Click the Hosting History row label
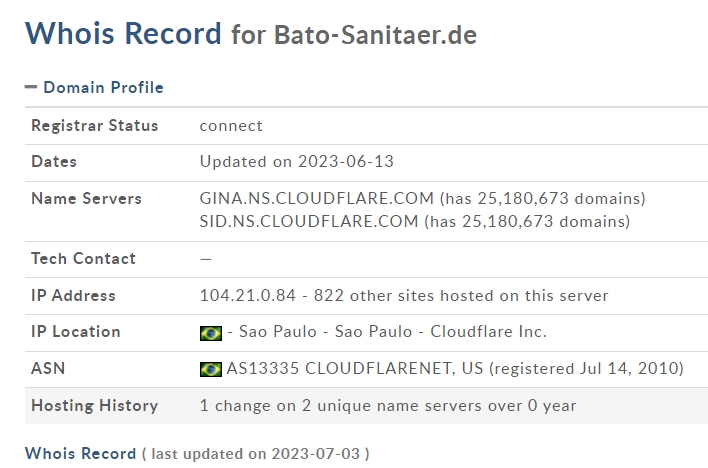This screenshot has width=708, height=468. tap(95, 406)
